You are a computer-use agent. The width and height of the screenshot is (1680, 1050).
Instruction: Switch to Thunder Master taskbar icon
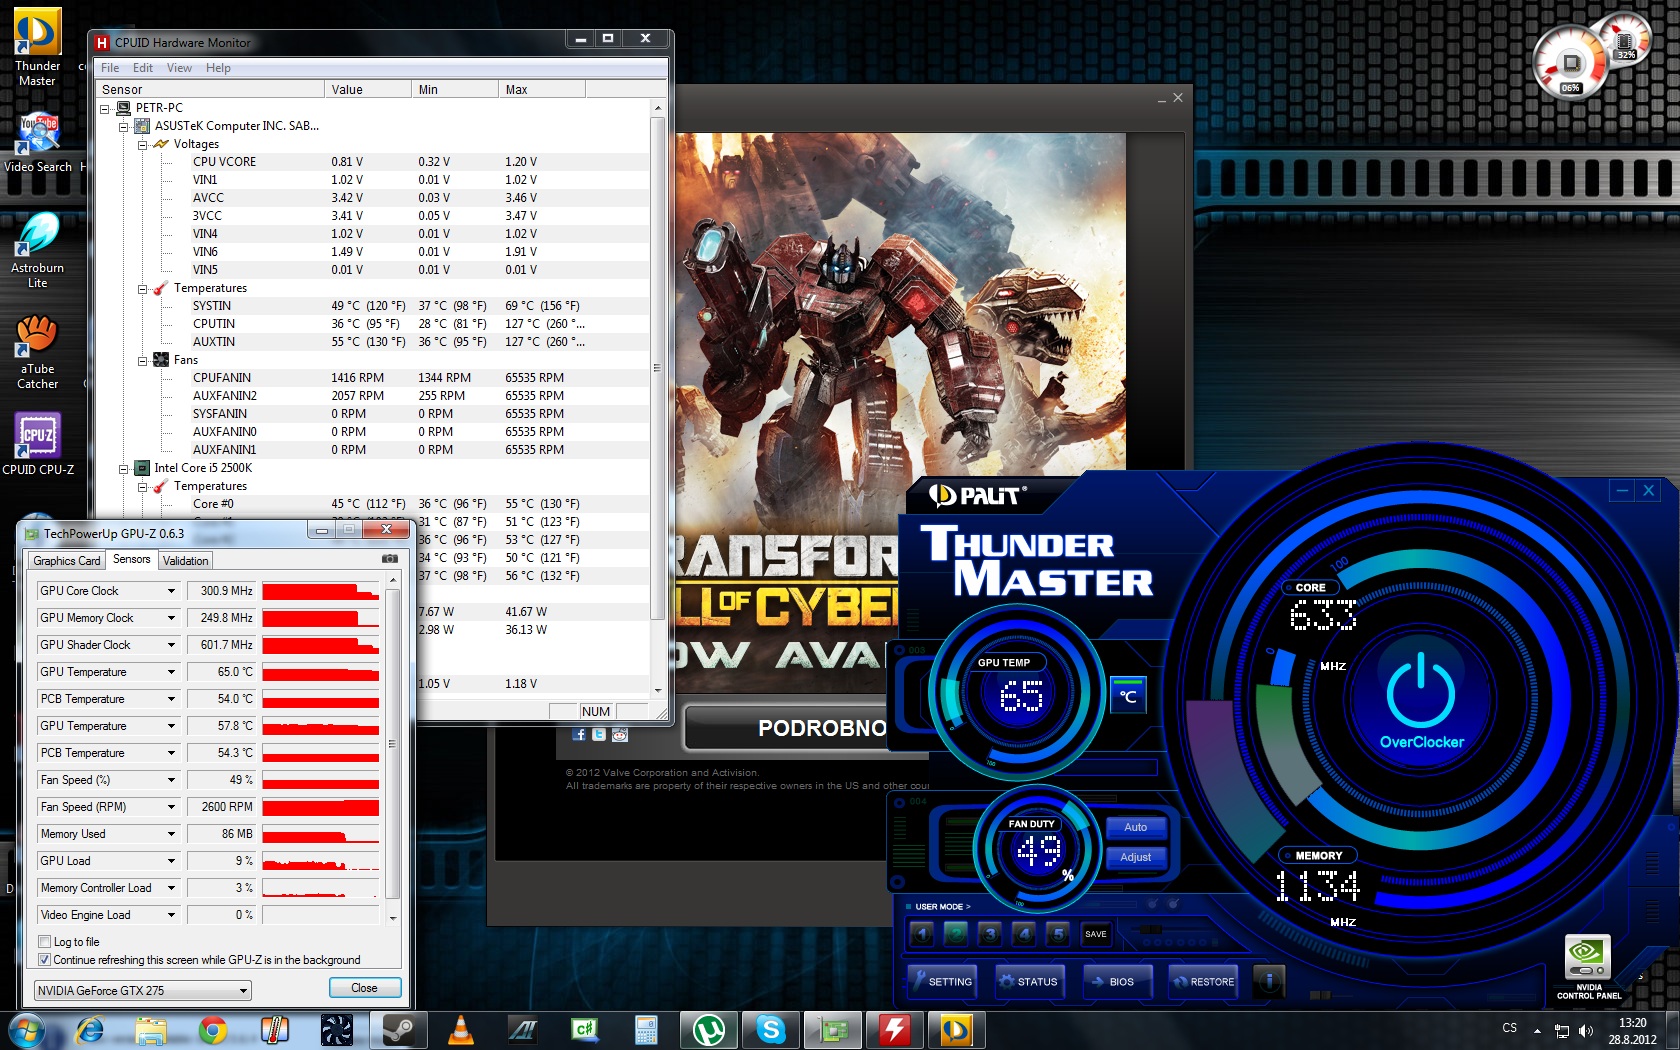tap(957, 1030)
